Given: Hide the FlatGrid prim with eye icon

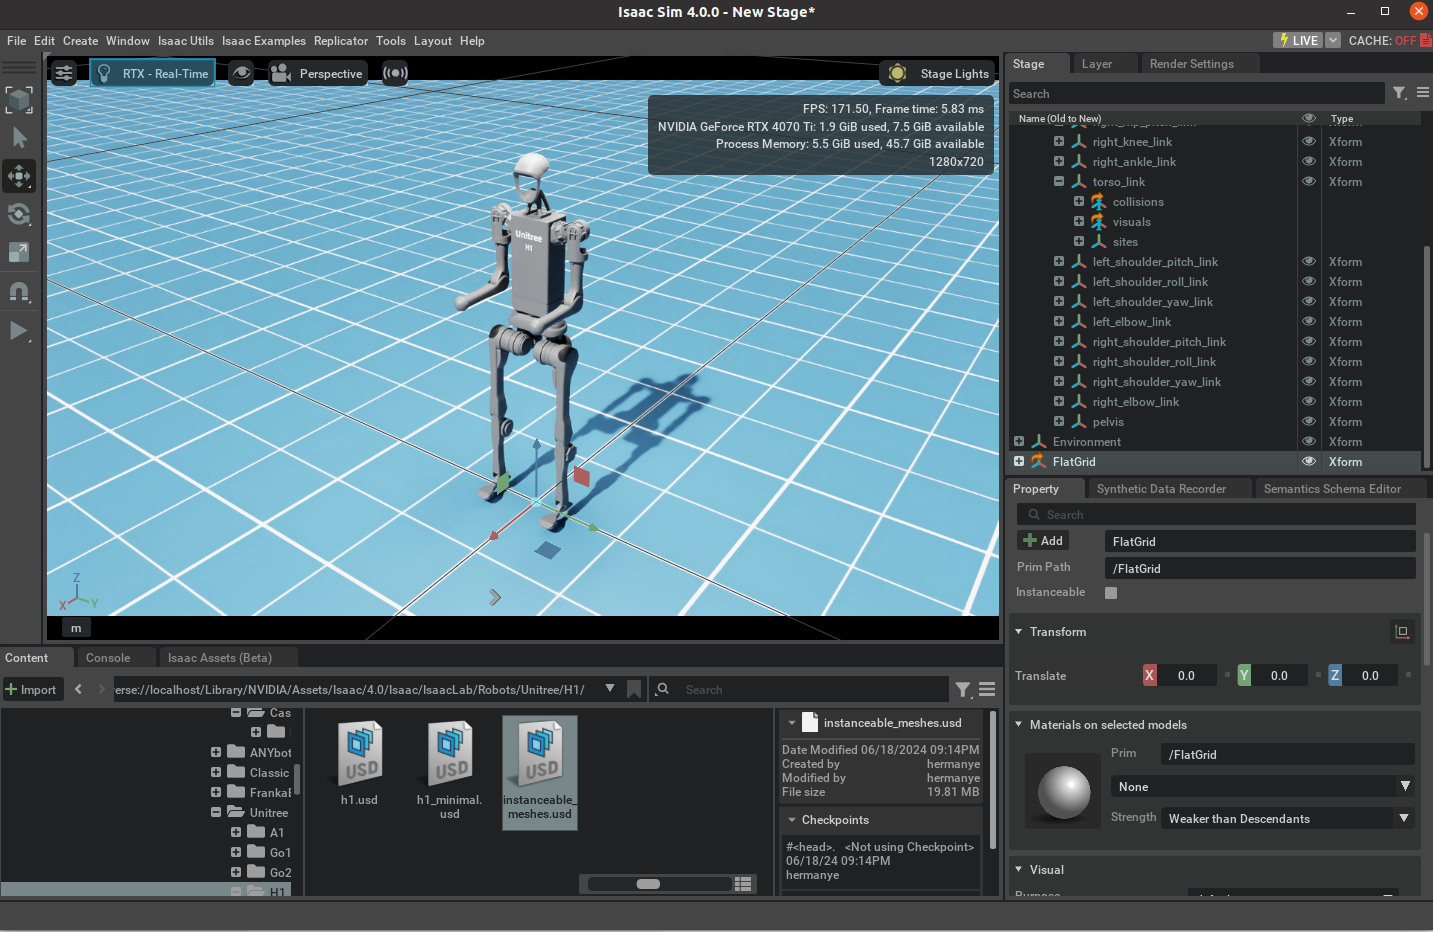Looking at the screenshot, I should pos(1308,461).
